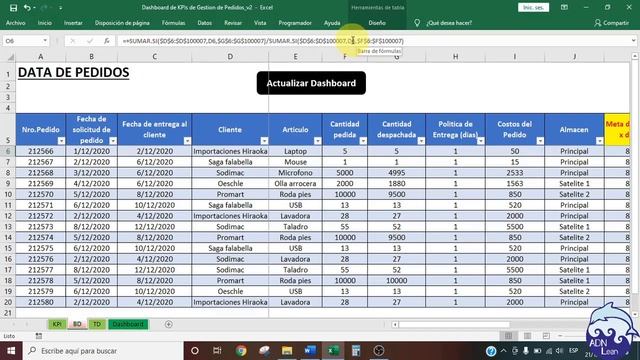Open the Cantidad despachada filter dropdown
Screen dimensions: 640x360
pos(421,141)
